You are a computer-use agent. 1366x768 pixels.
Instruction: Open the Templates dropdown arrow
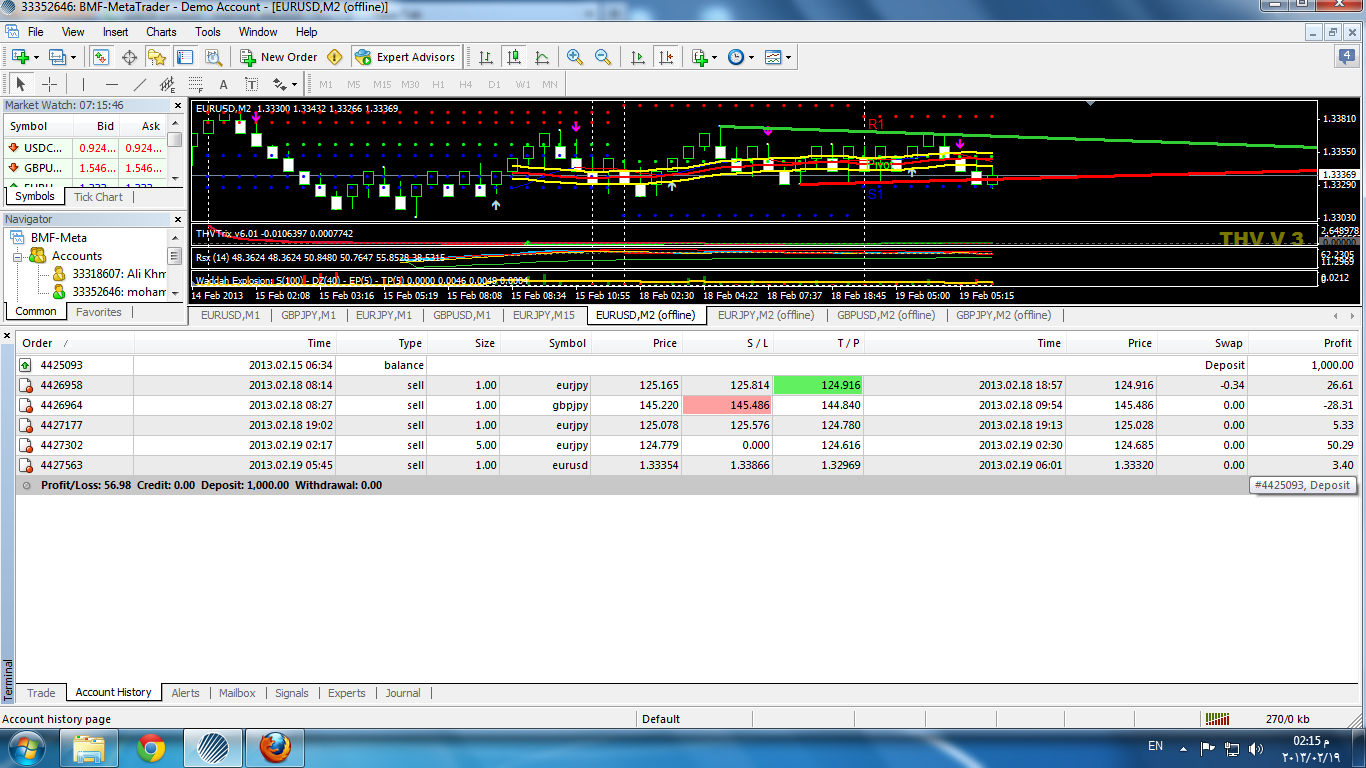[789, 57]
